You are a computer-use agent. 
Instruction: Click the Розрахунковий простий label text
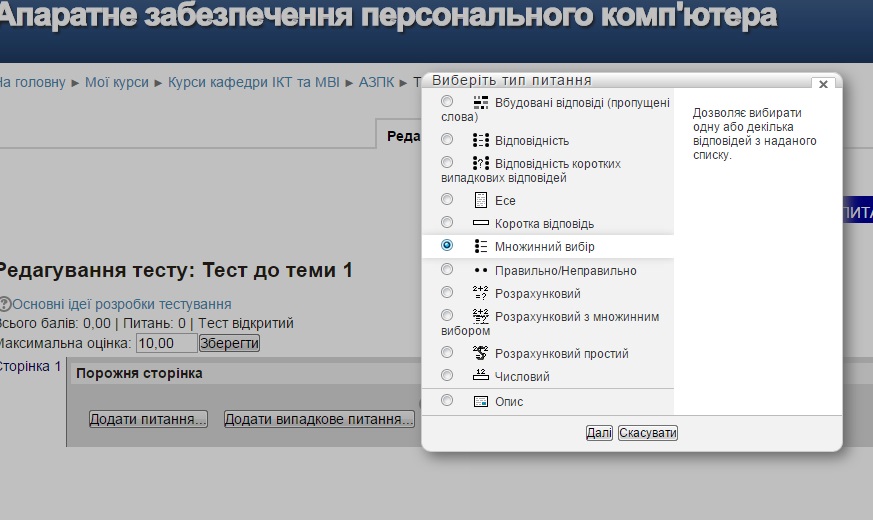pyautogui.click(x=562, y=354)
